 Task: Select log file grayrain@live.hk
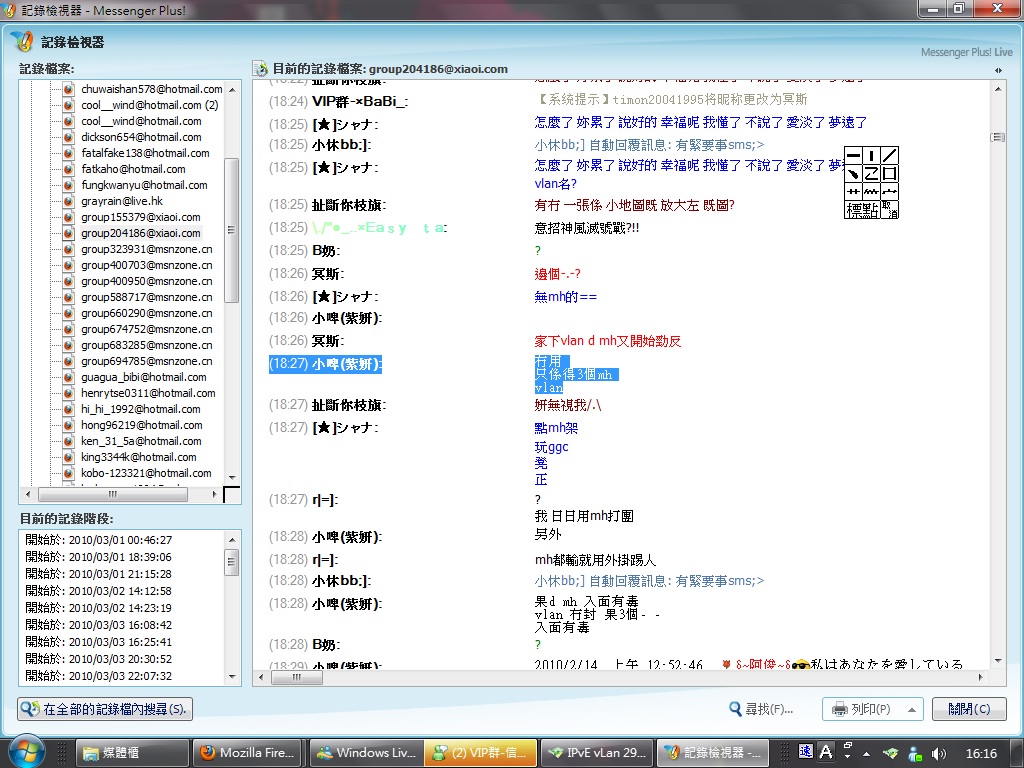pos(115,201)
